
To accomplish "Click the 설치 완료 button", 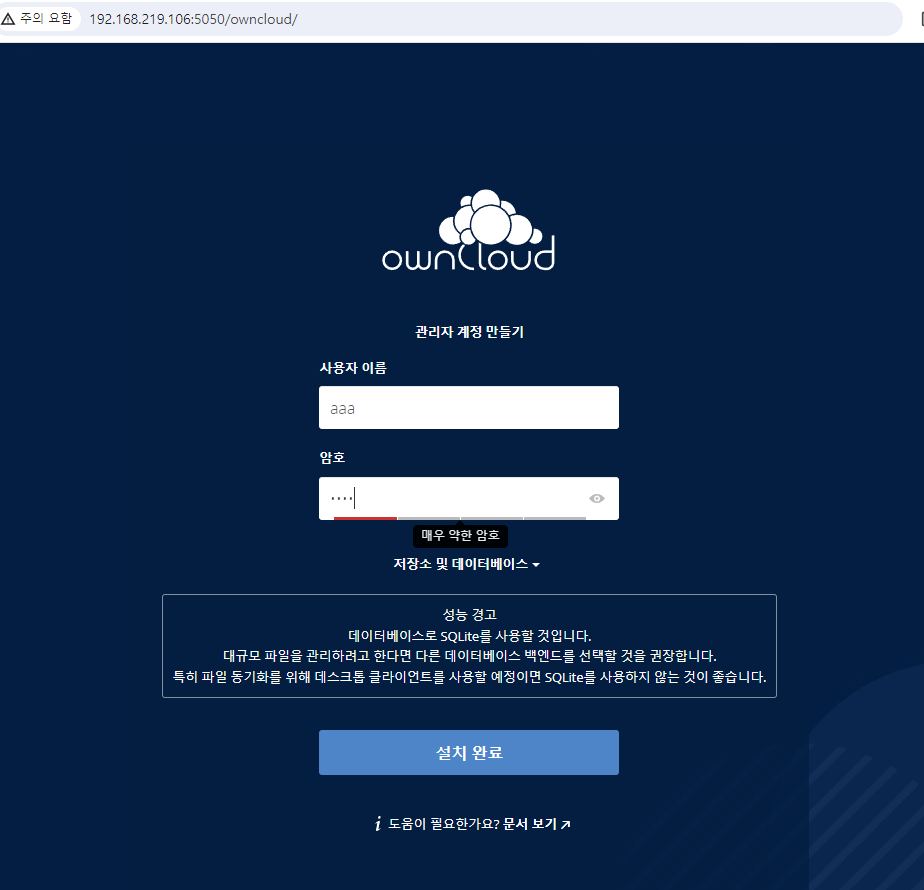I will click(468, 752).
